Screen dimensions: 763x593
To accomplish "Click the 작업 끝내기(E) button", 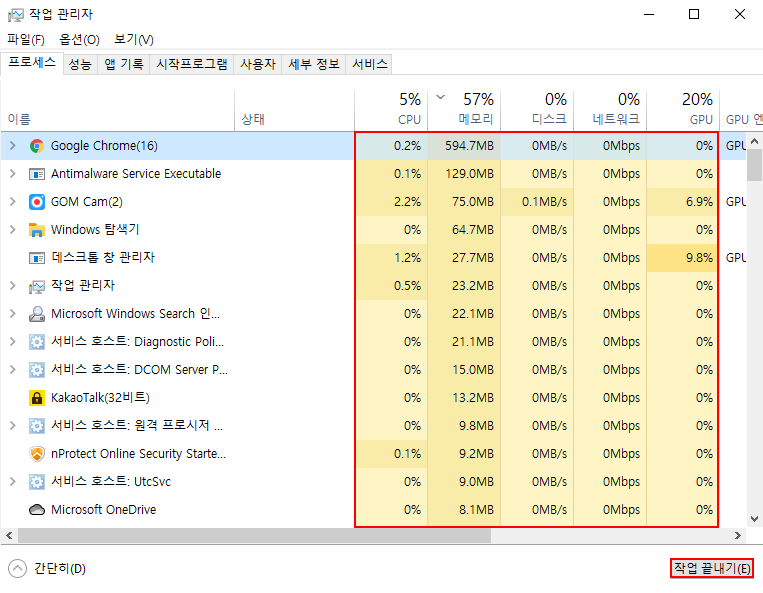I will [x=712, y=568].
